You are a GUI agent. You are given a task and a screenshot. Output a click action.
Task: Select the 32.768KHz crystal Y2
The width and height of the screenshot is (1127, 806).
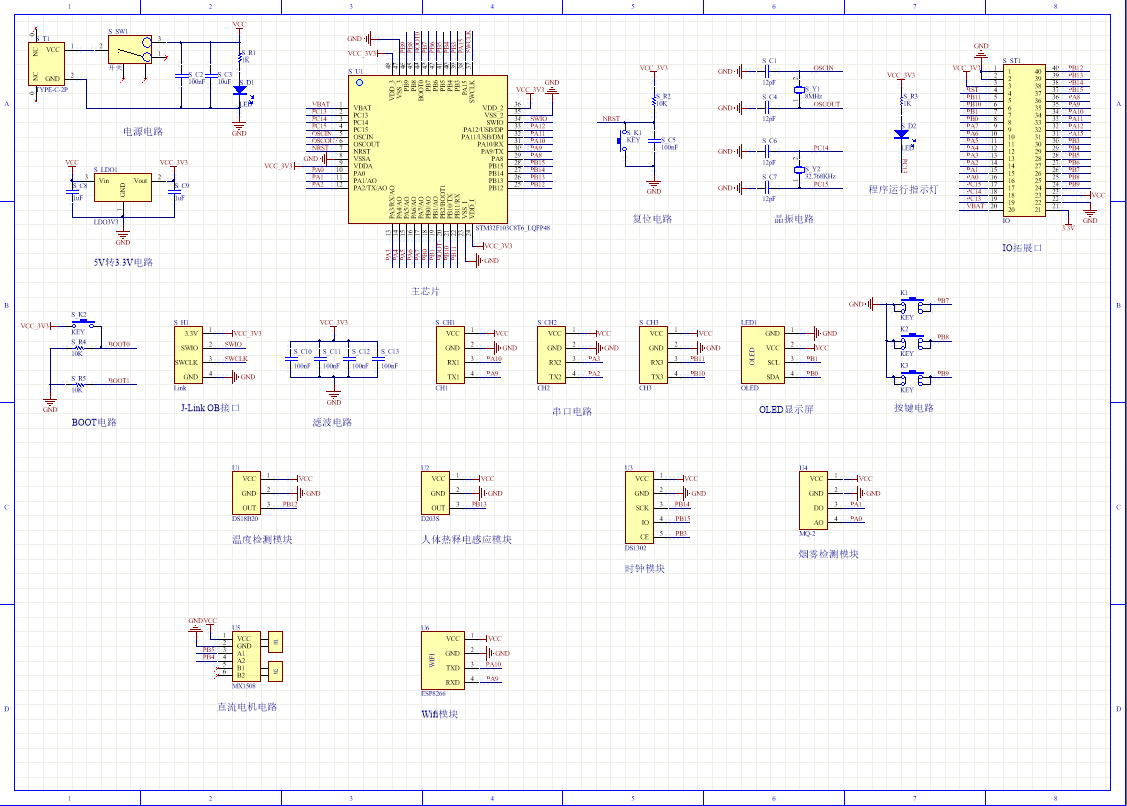point(799,170)
